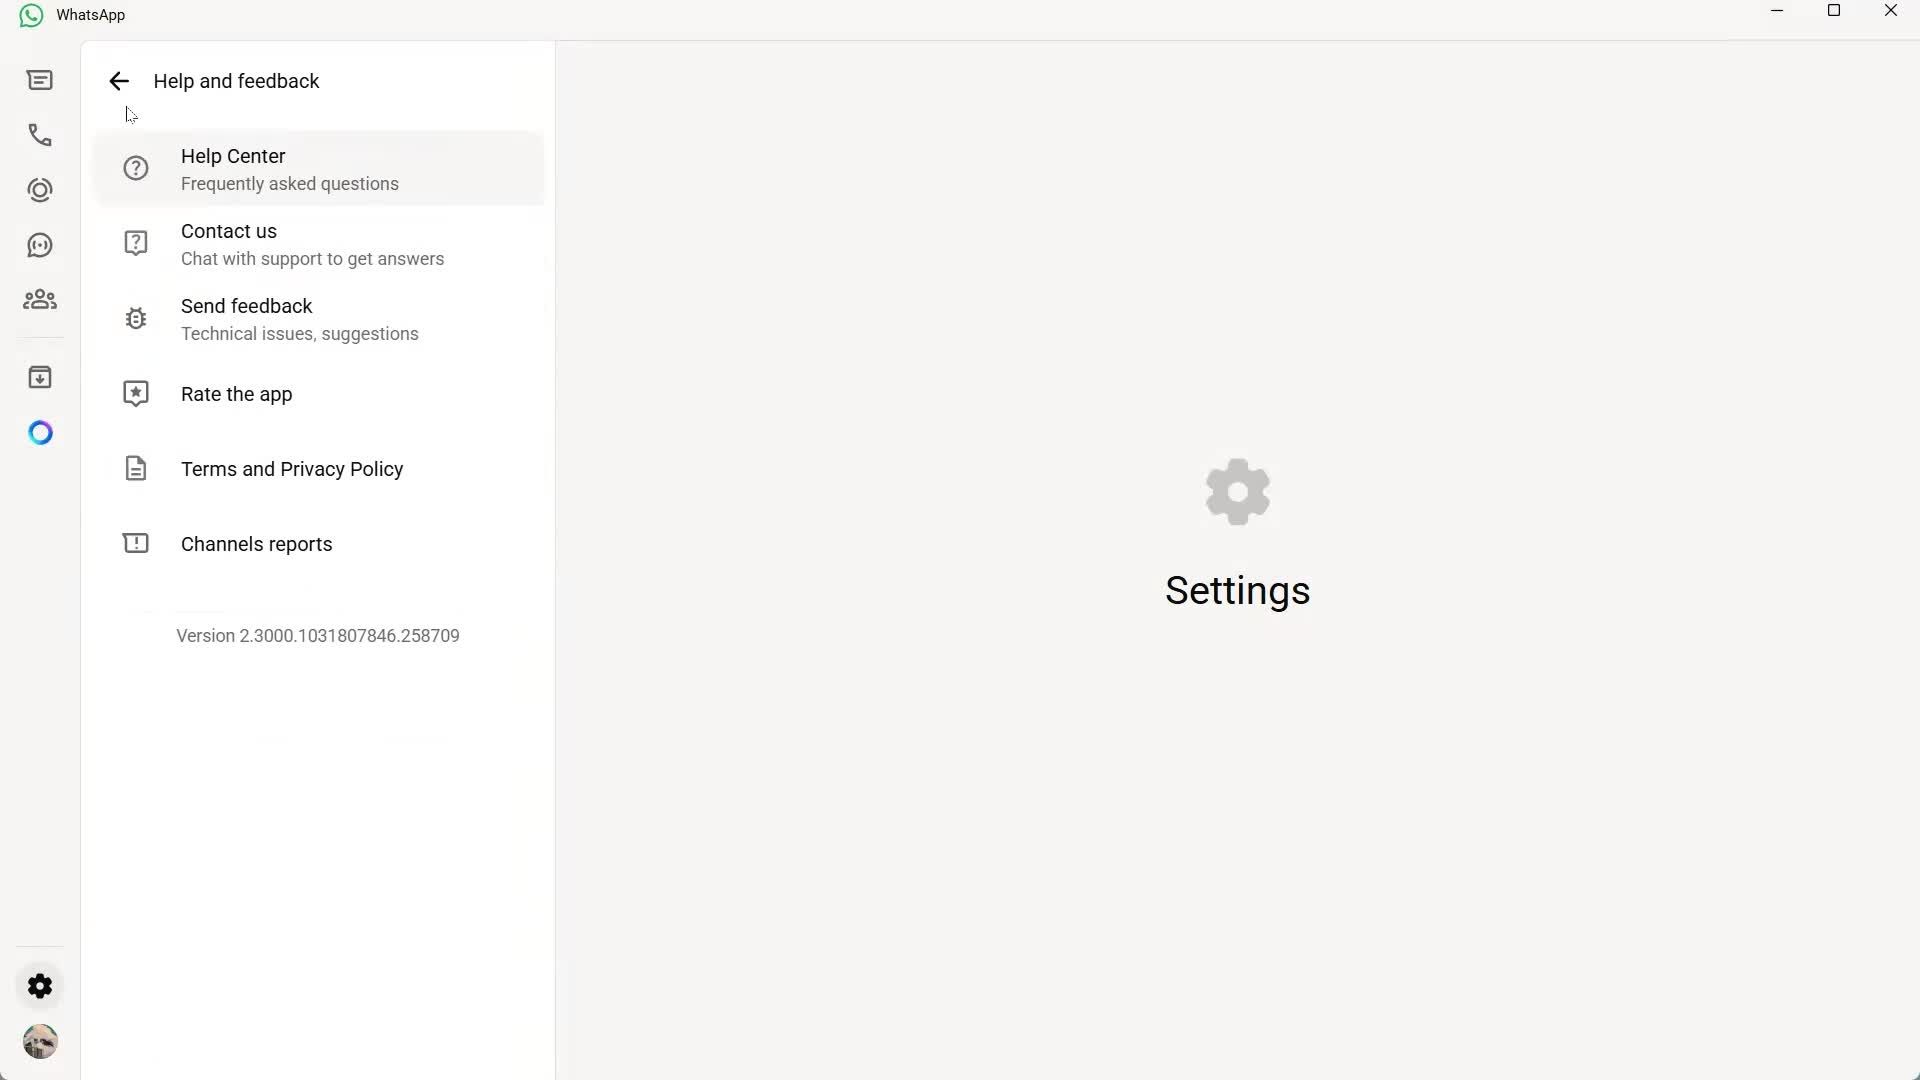Click the Send feedback bug icon
The height and width of the screenshot is (1080, 1920).
(x=135, y=317)
